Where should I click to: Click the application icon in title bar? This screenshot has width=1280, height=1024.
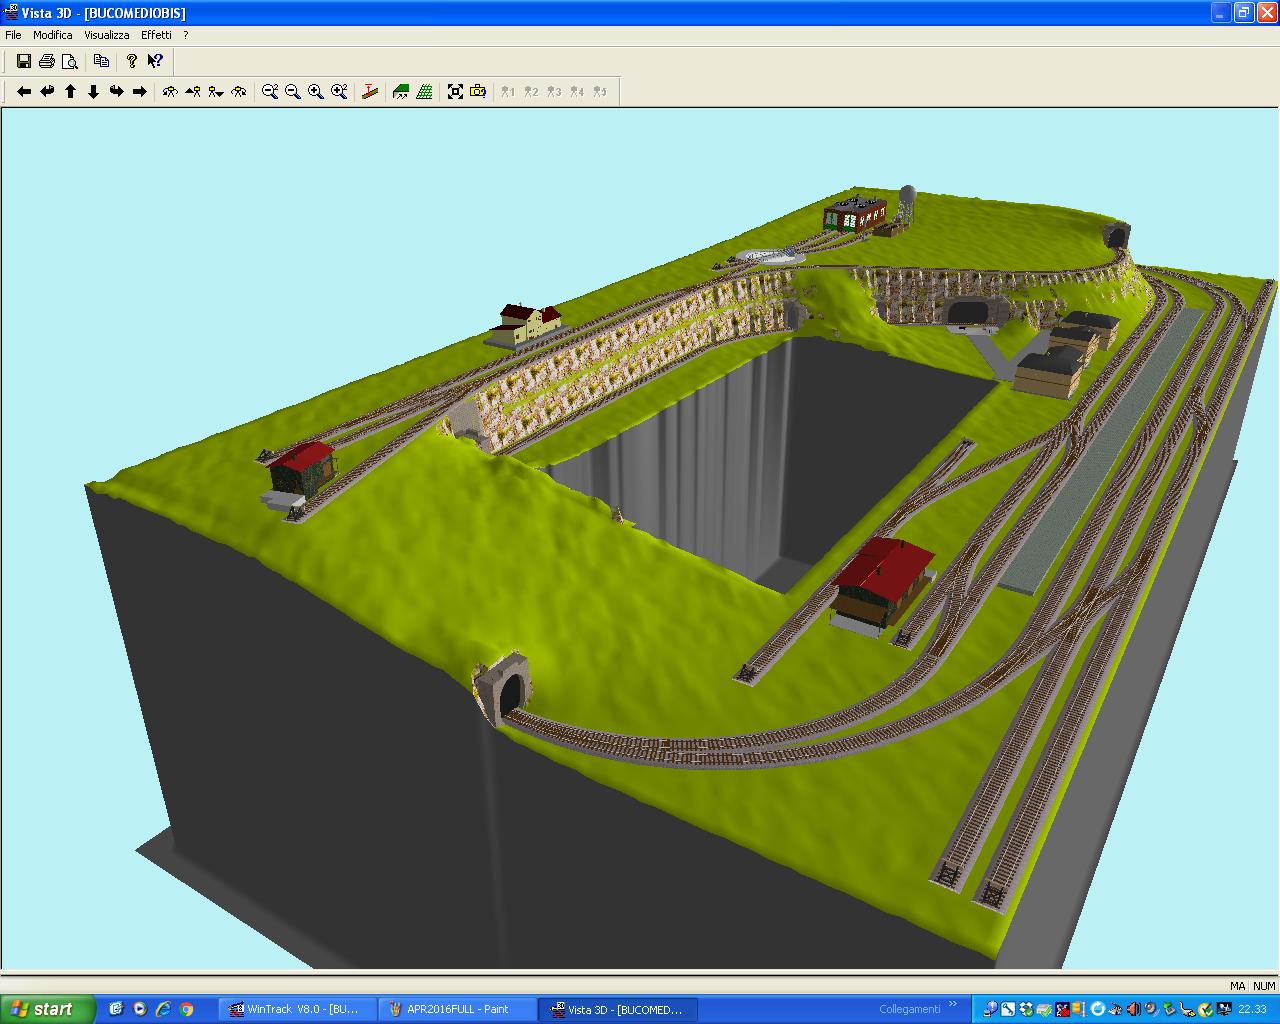click(11, 12)
